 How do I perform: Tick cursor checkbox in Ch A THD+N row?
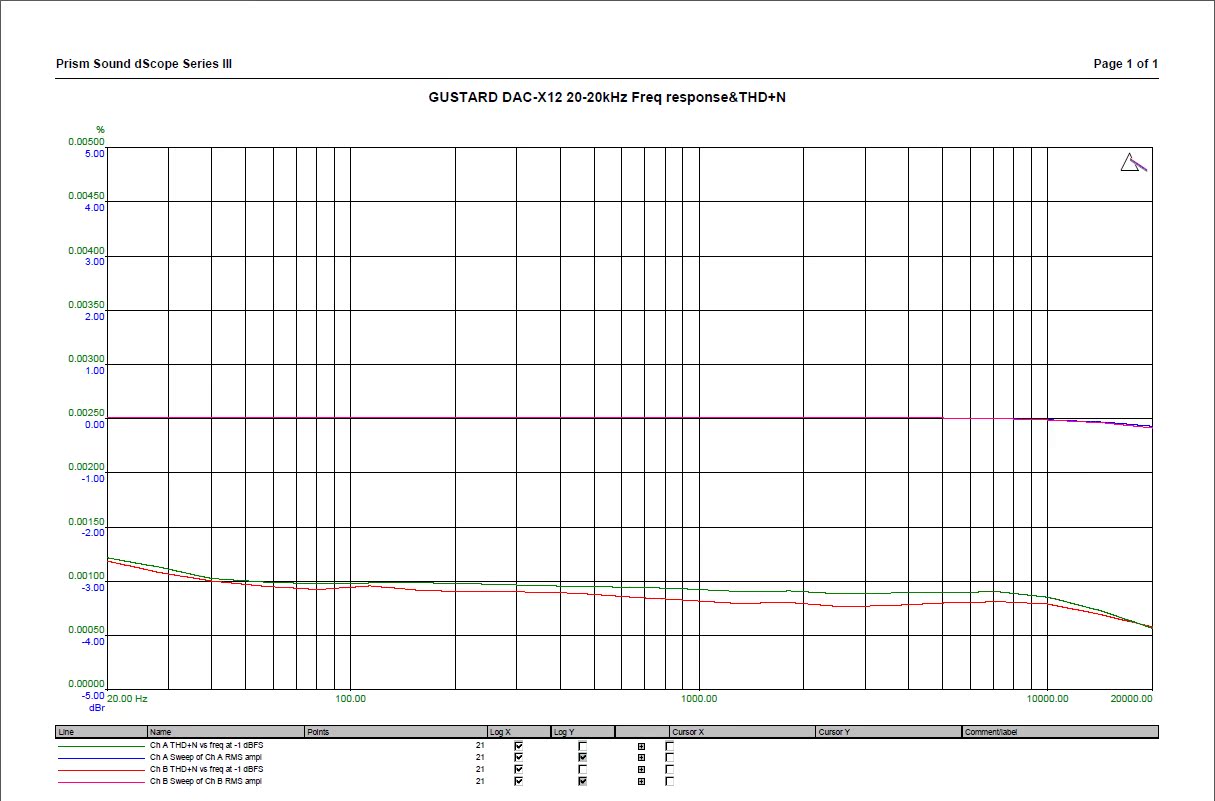point(669,746)
